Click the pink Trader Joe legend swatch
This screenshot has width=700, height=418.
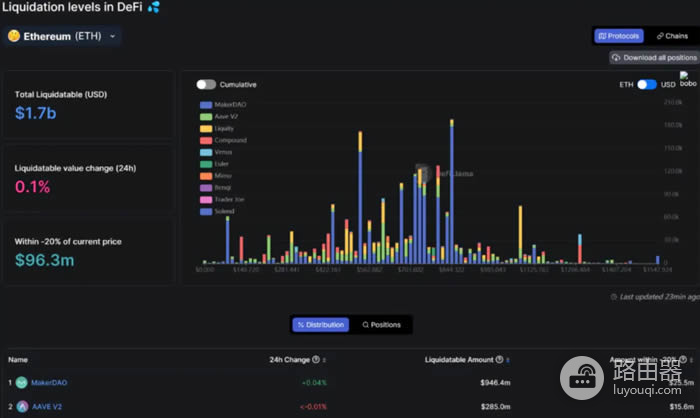[x=206, y=200]
